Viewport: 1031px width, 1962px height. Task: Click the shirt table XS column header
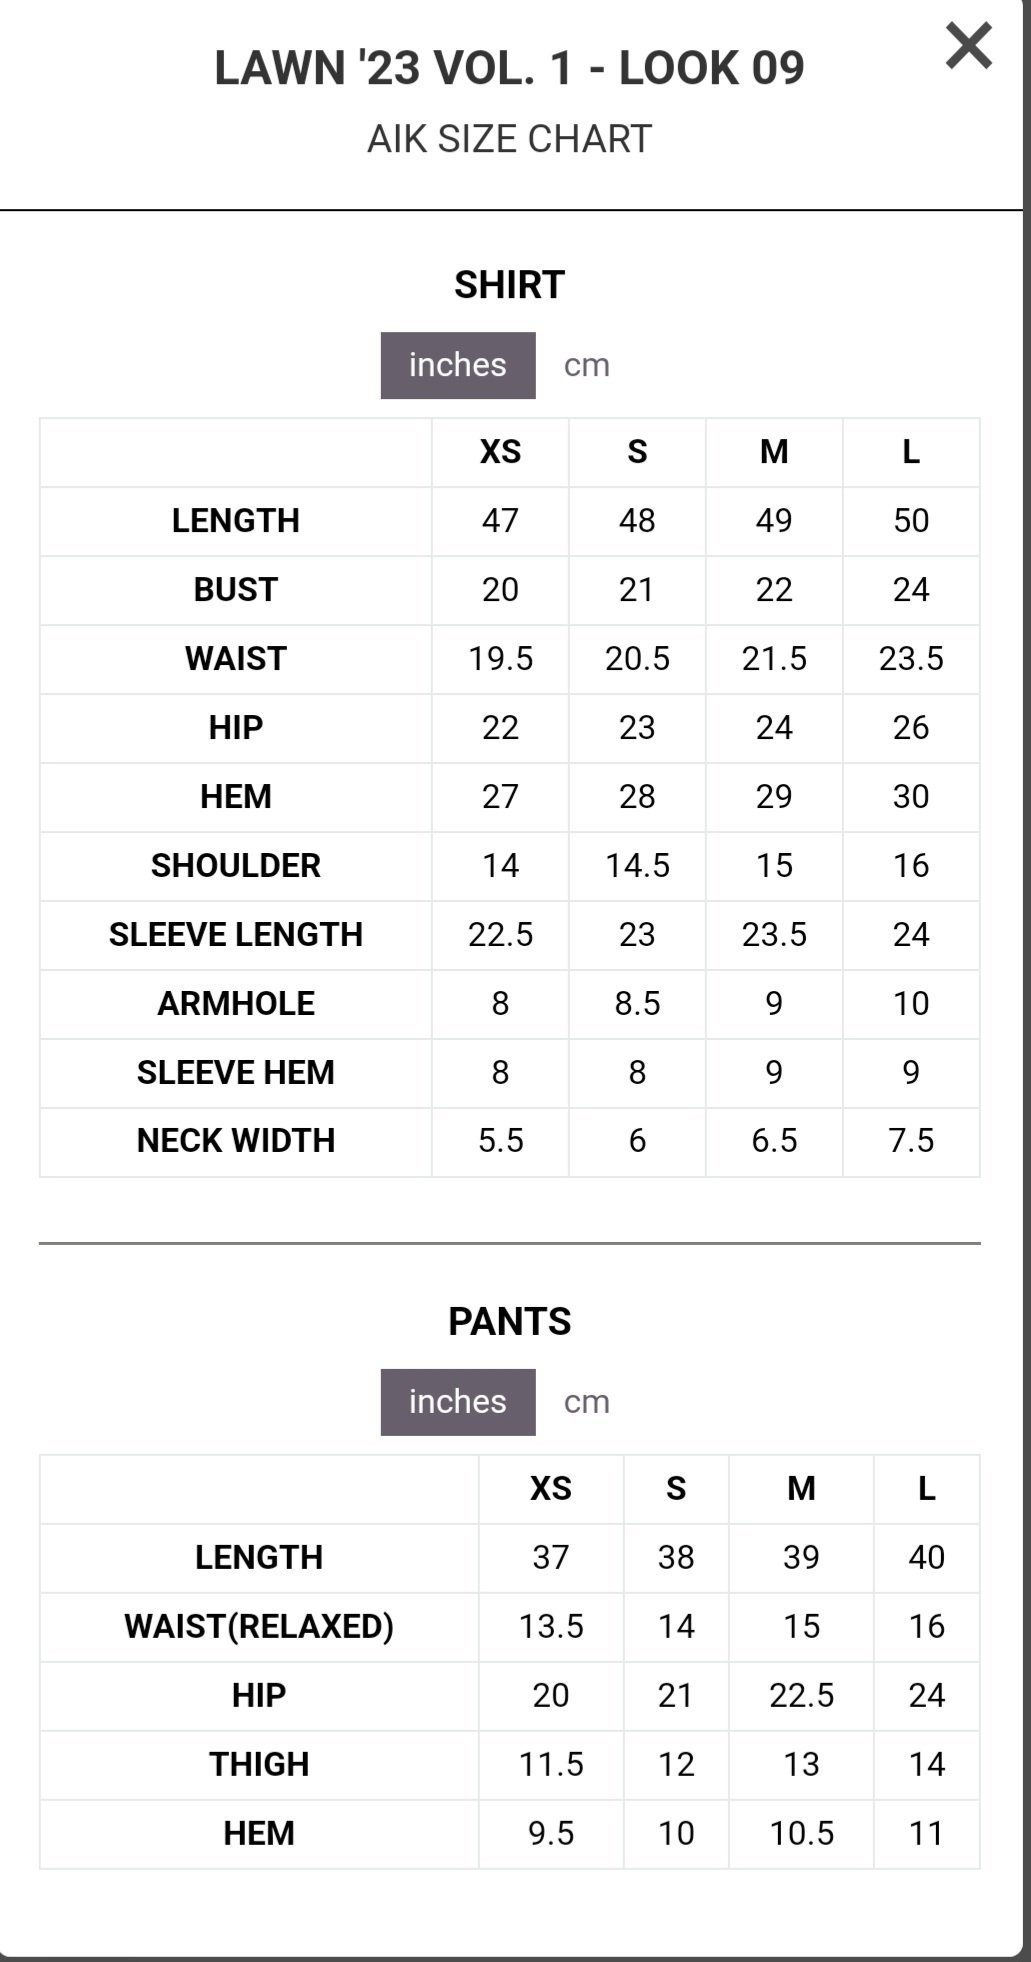(500, 452)
